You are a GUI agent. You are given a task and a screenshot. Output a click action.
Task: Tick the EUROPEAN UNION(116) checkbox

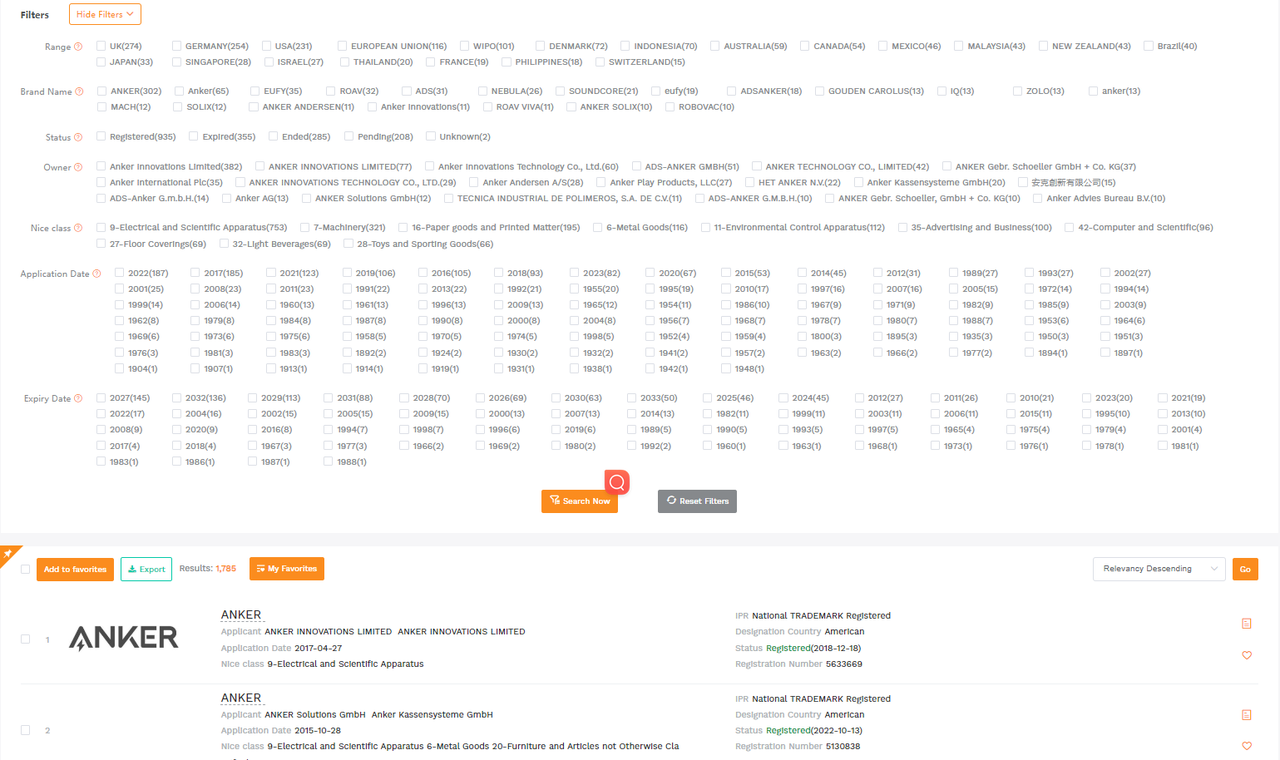343,46
